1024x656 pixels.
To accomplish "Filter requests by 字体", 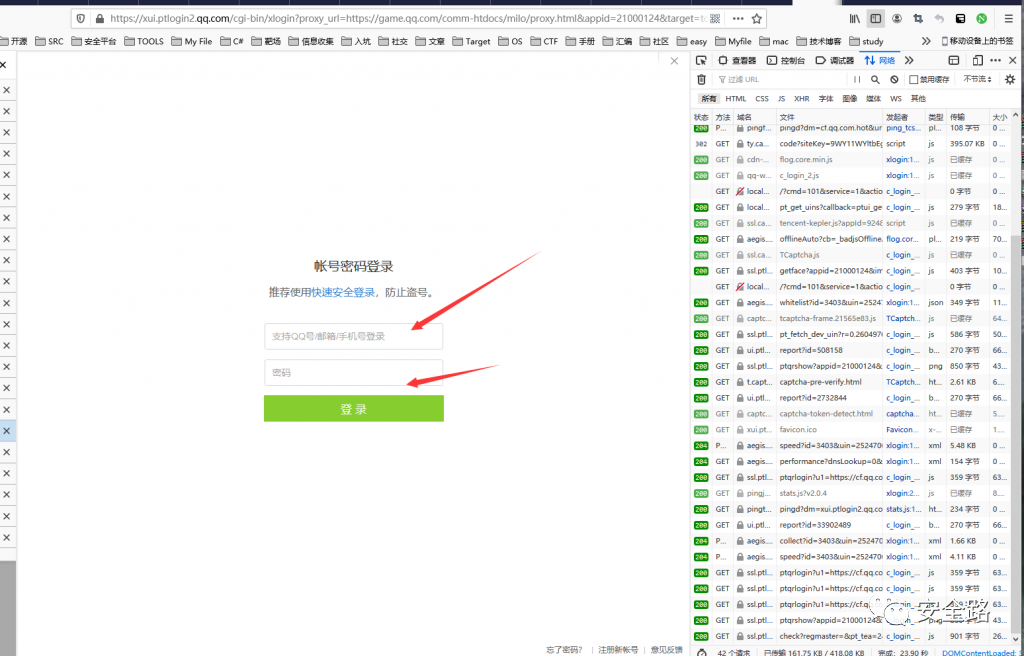I will [x=826, y=99].
